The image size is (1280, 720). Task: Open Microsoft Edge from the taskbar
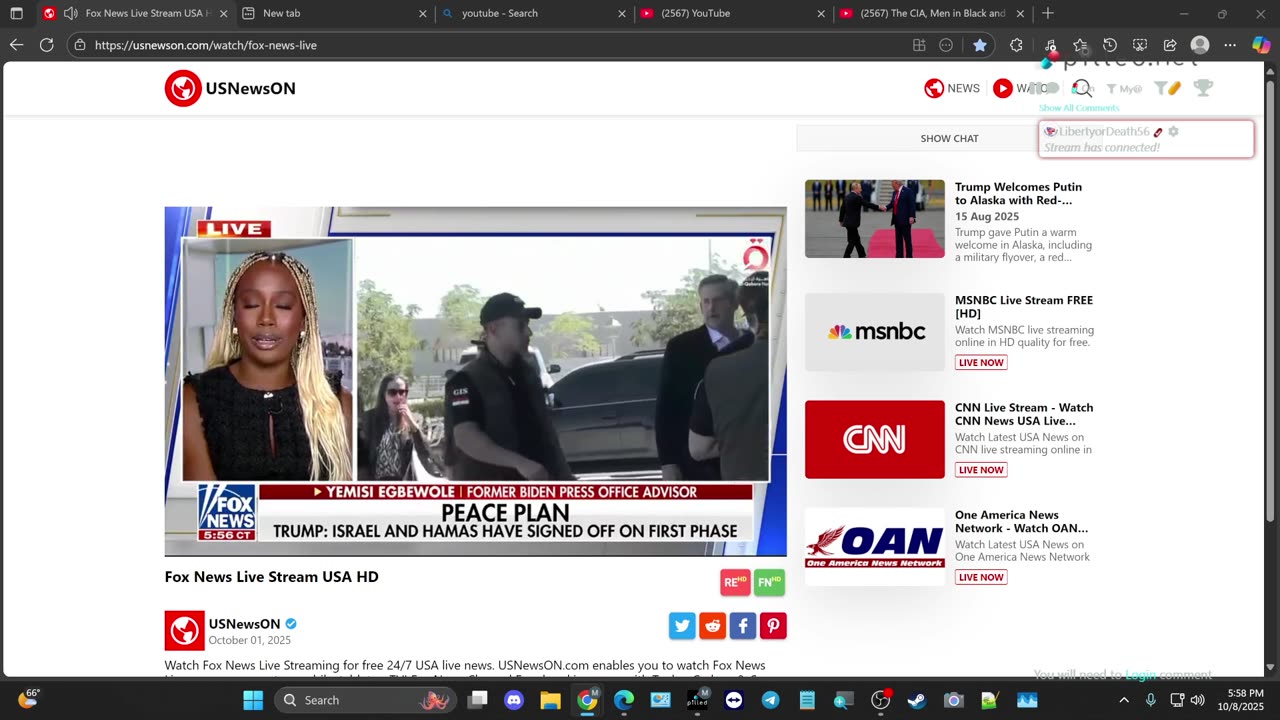click(x=624, y=700)
